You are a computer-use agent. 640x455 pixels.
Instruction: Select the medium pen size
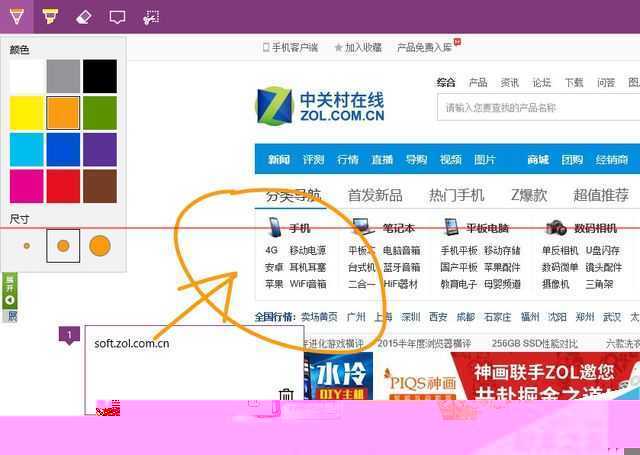point(63,246)
